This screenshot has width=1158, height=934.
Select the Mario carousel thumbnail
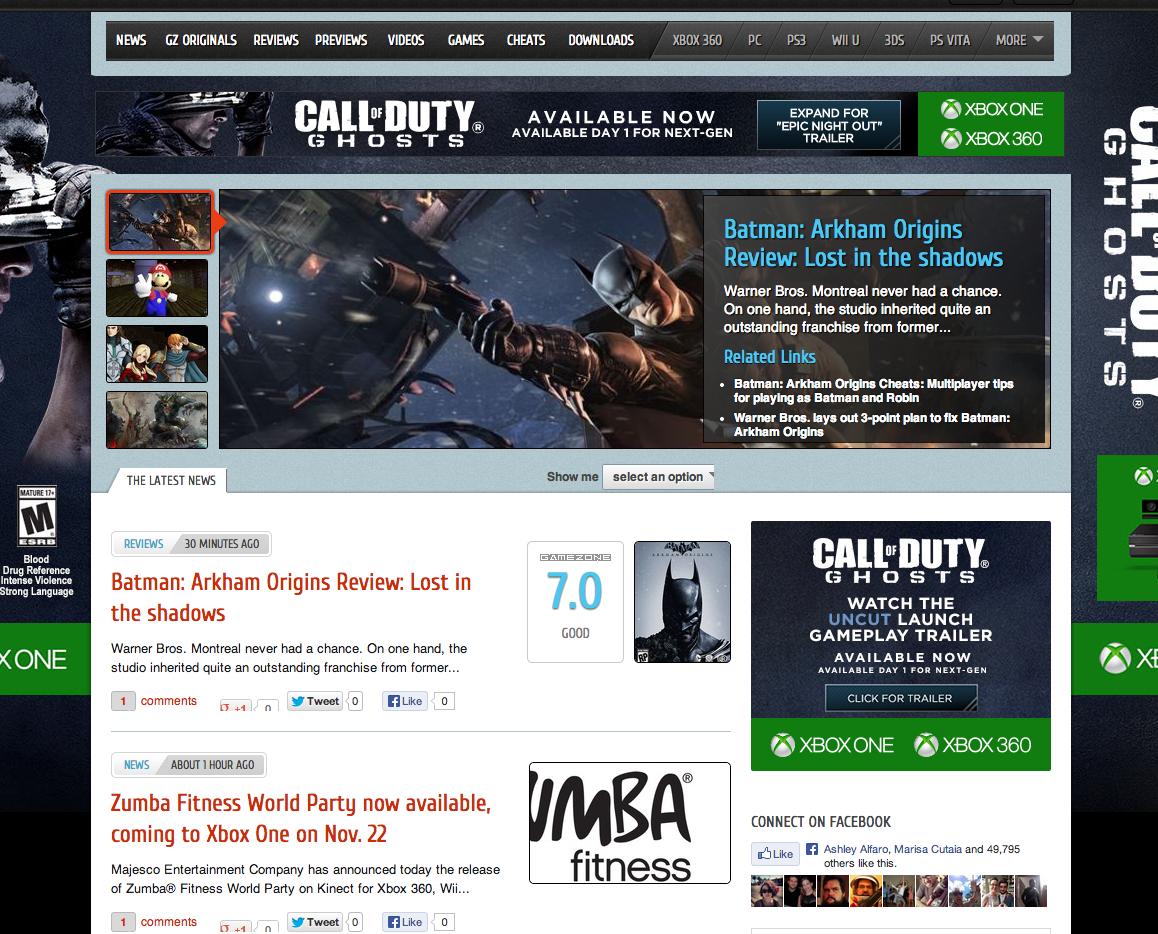pyautogui.click(x=157, y=288)
